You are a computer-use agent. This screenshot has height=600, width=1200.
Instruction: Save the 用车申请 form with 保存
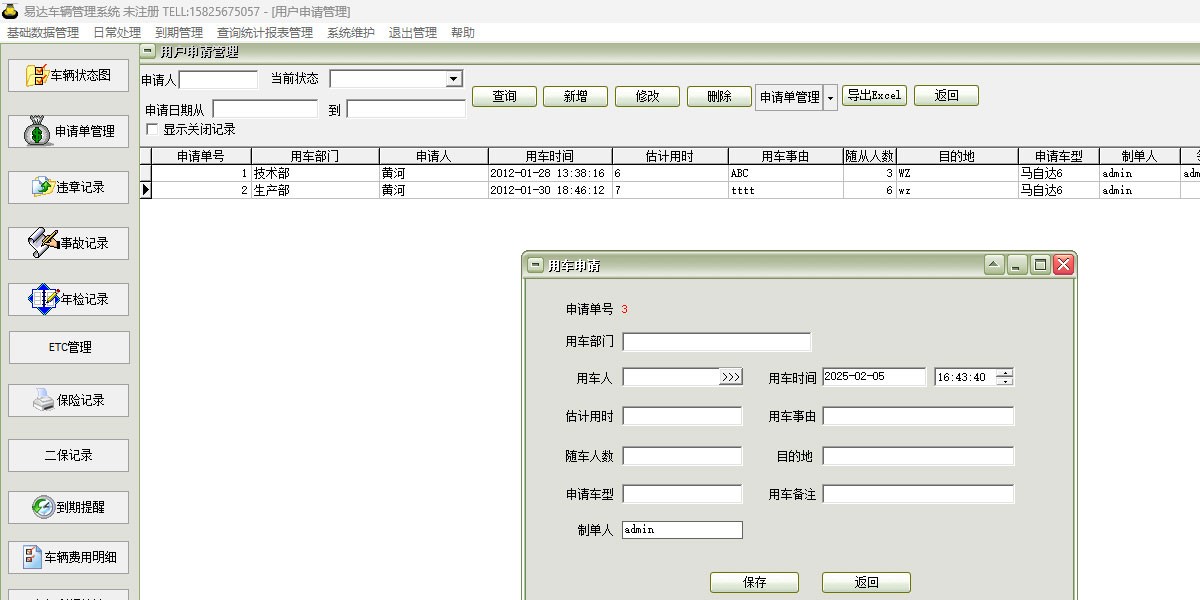click(754, 582)
